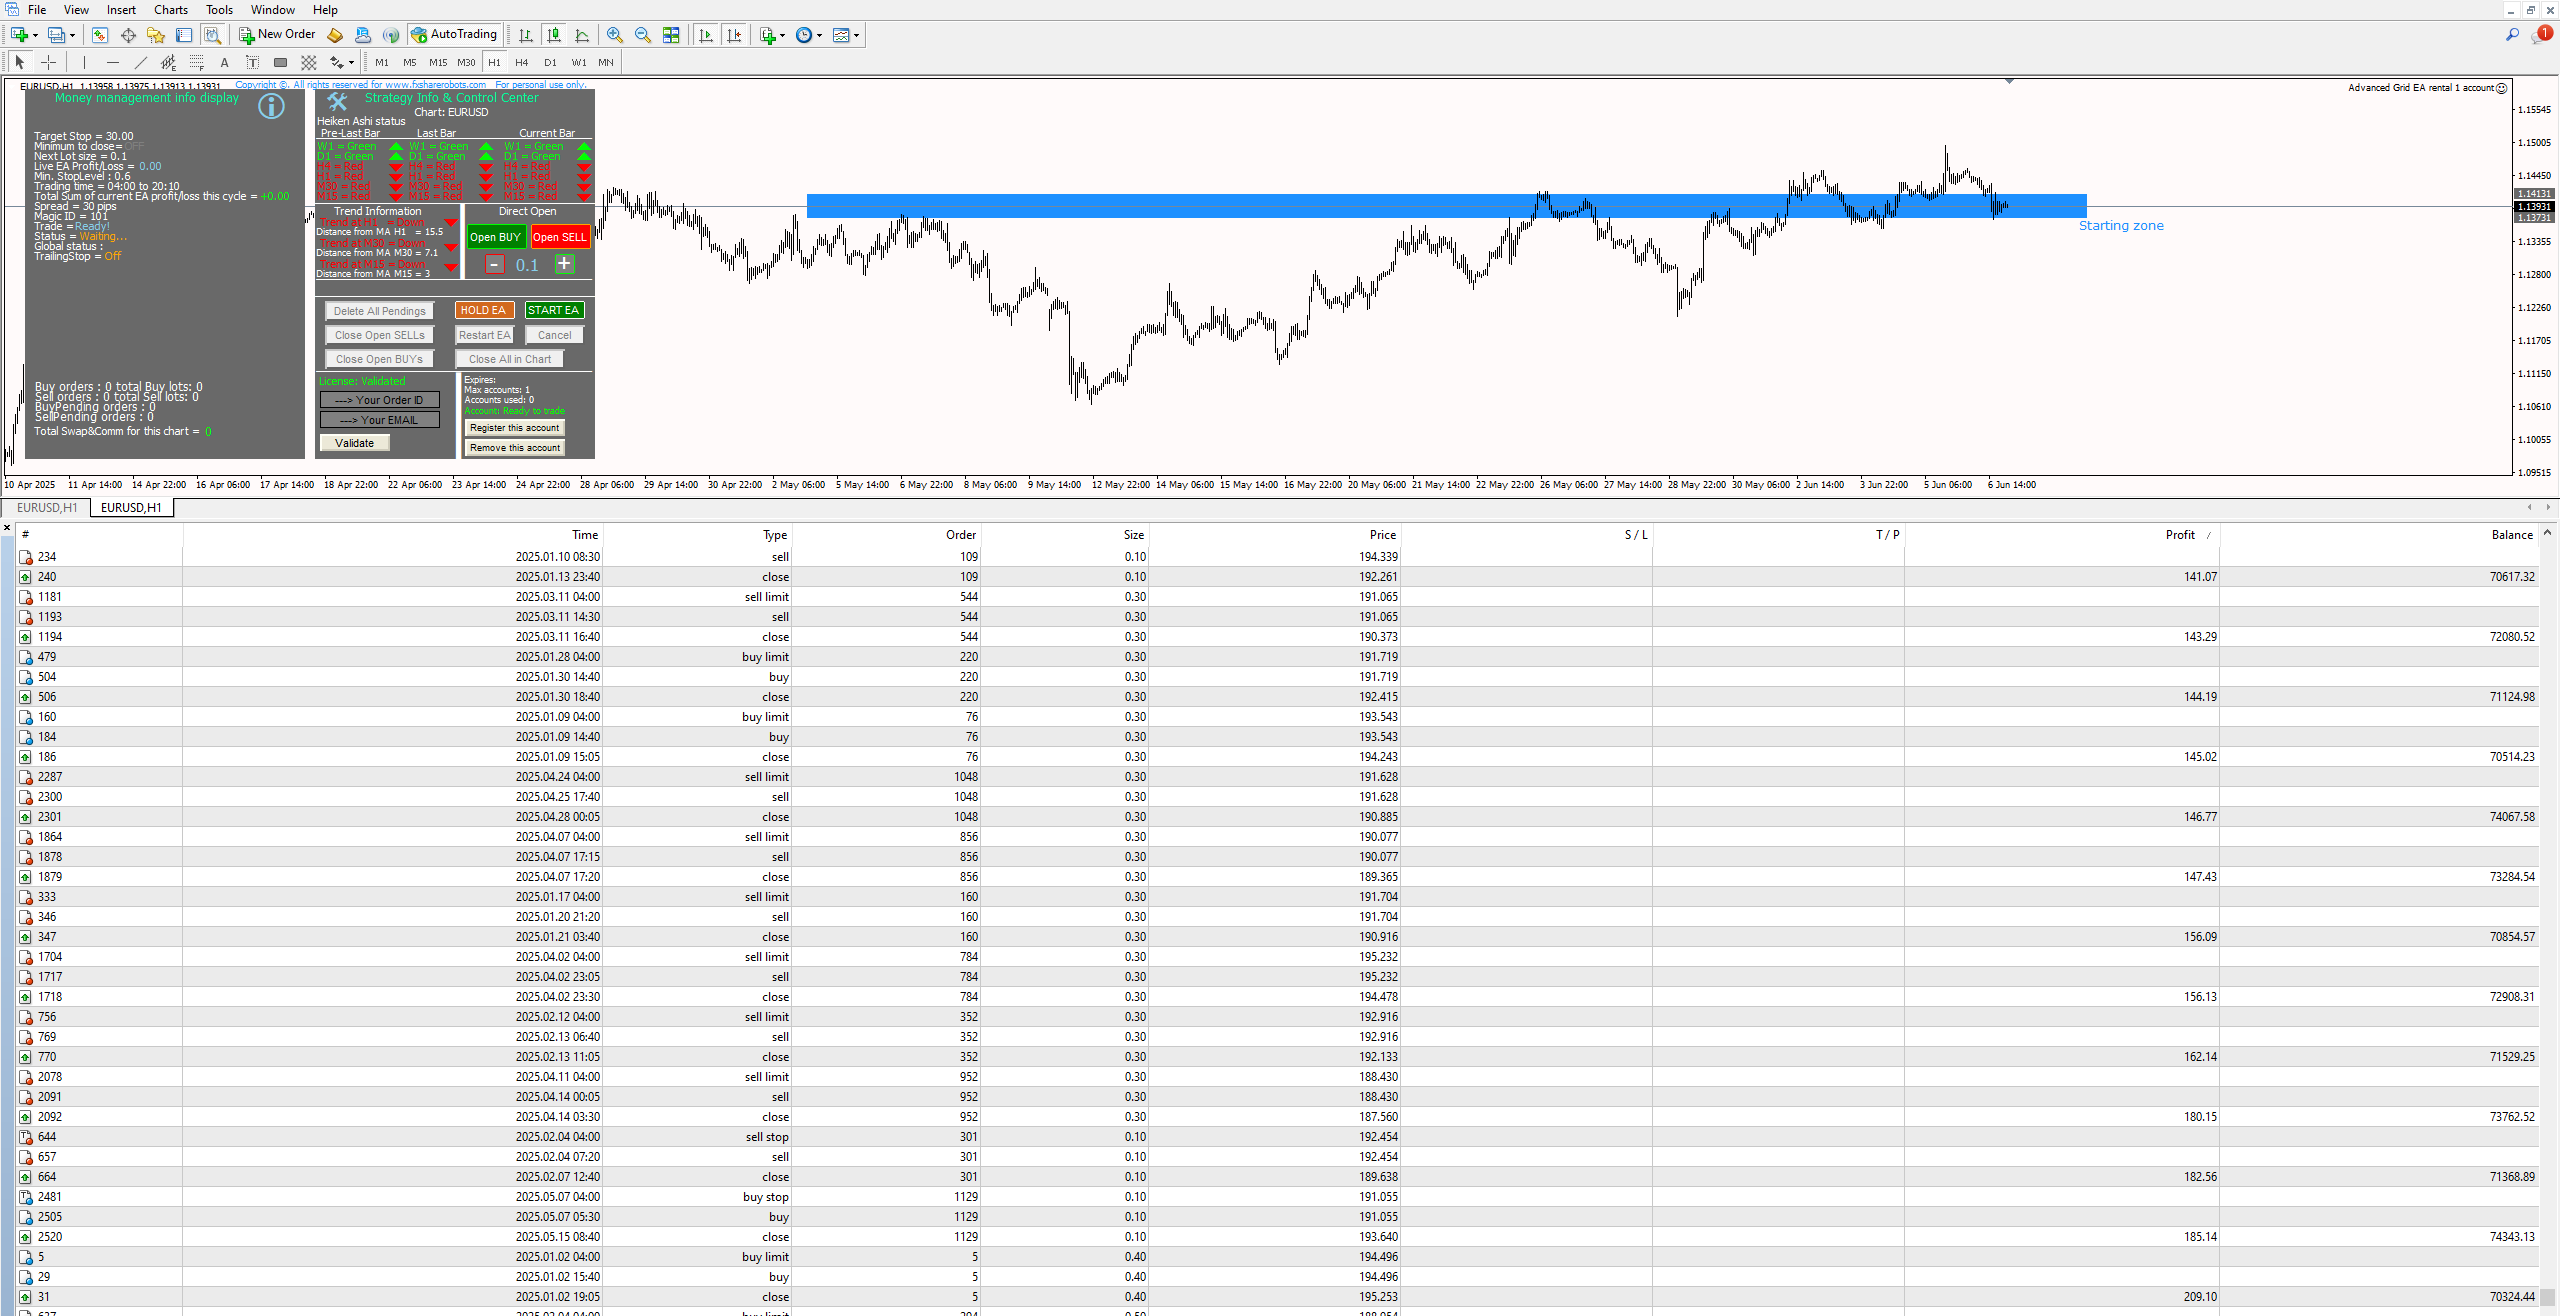Open the Profiles icon
Viewport: 2560px width, 1316px height.
[56, 35]
